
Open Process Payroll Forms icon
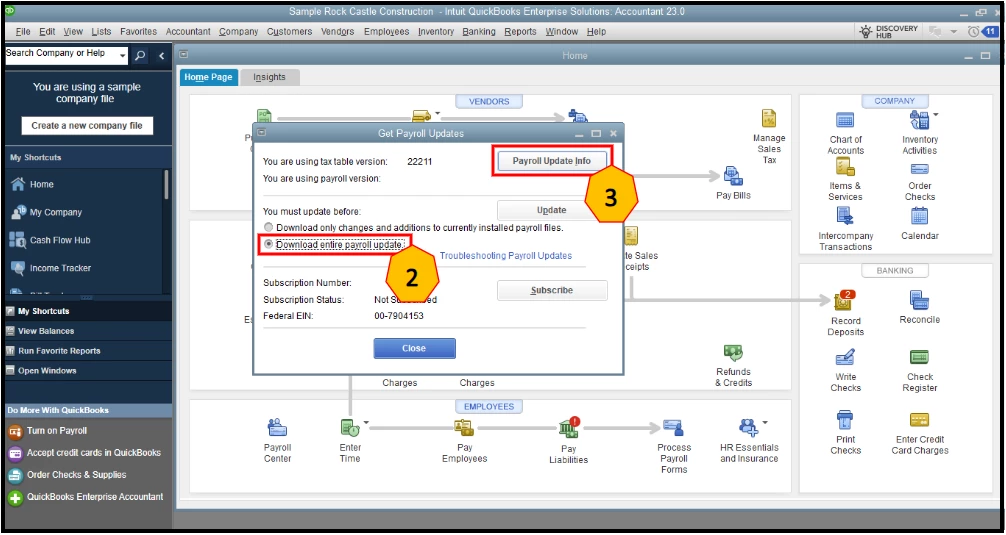[674, 427]
